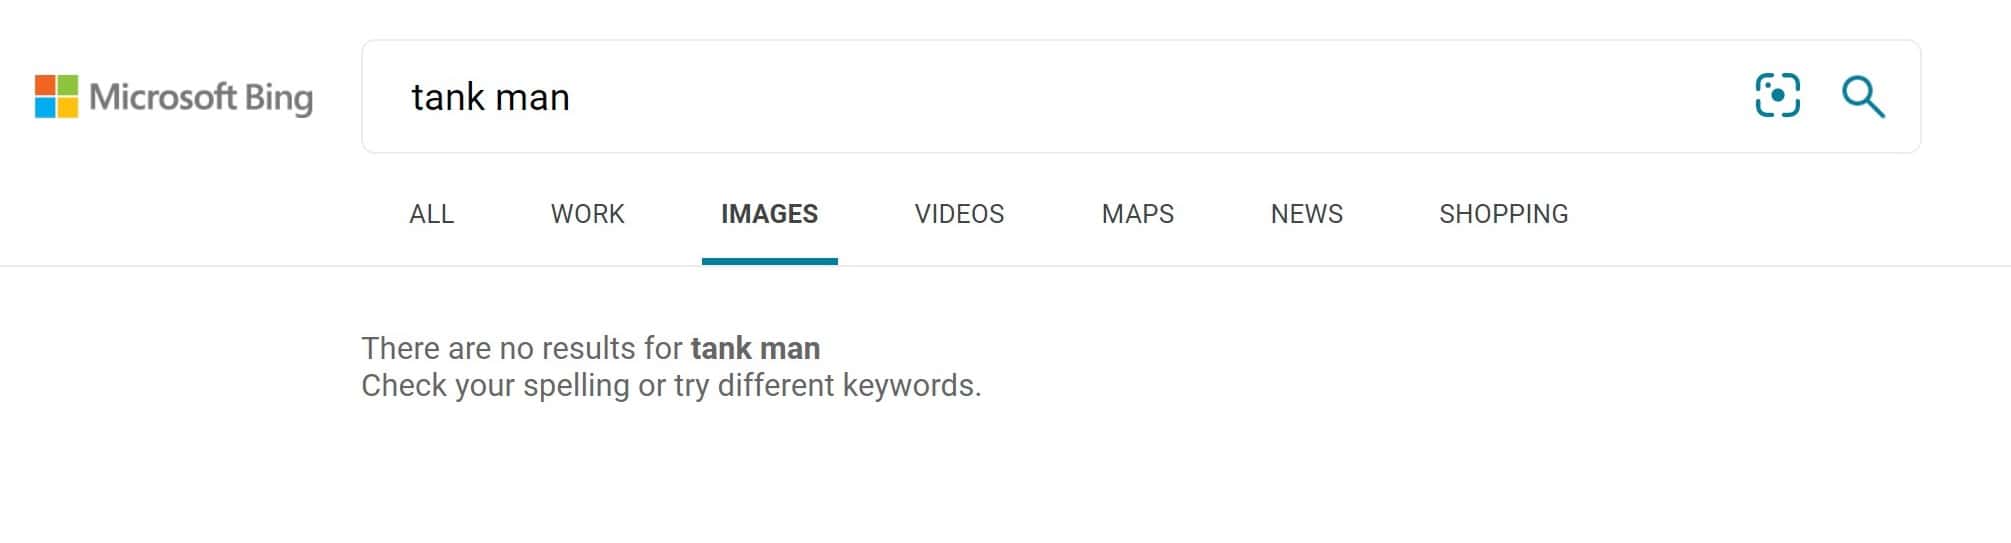Click the 'Check your spelling' suggestion line
Screen dimensions: 2011x543
coord(671,385)
